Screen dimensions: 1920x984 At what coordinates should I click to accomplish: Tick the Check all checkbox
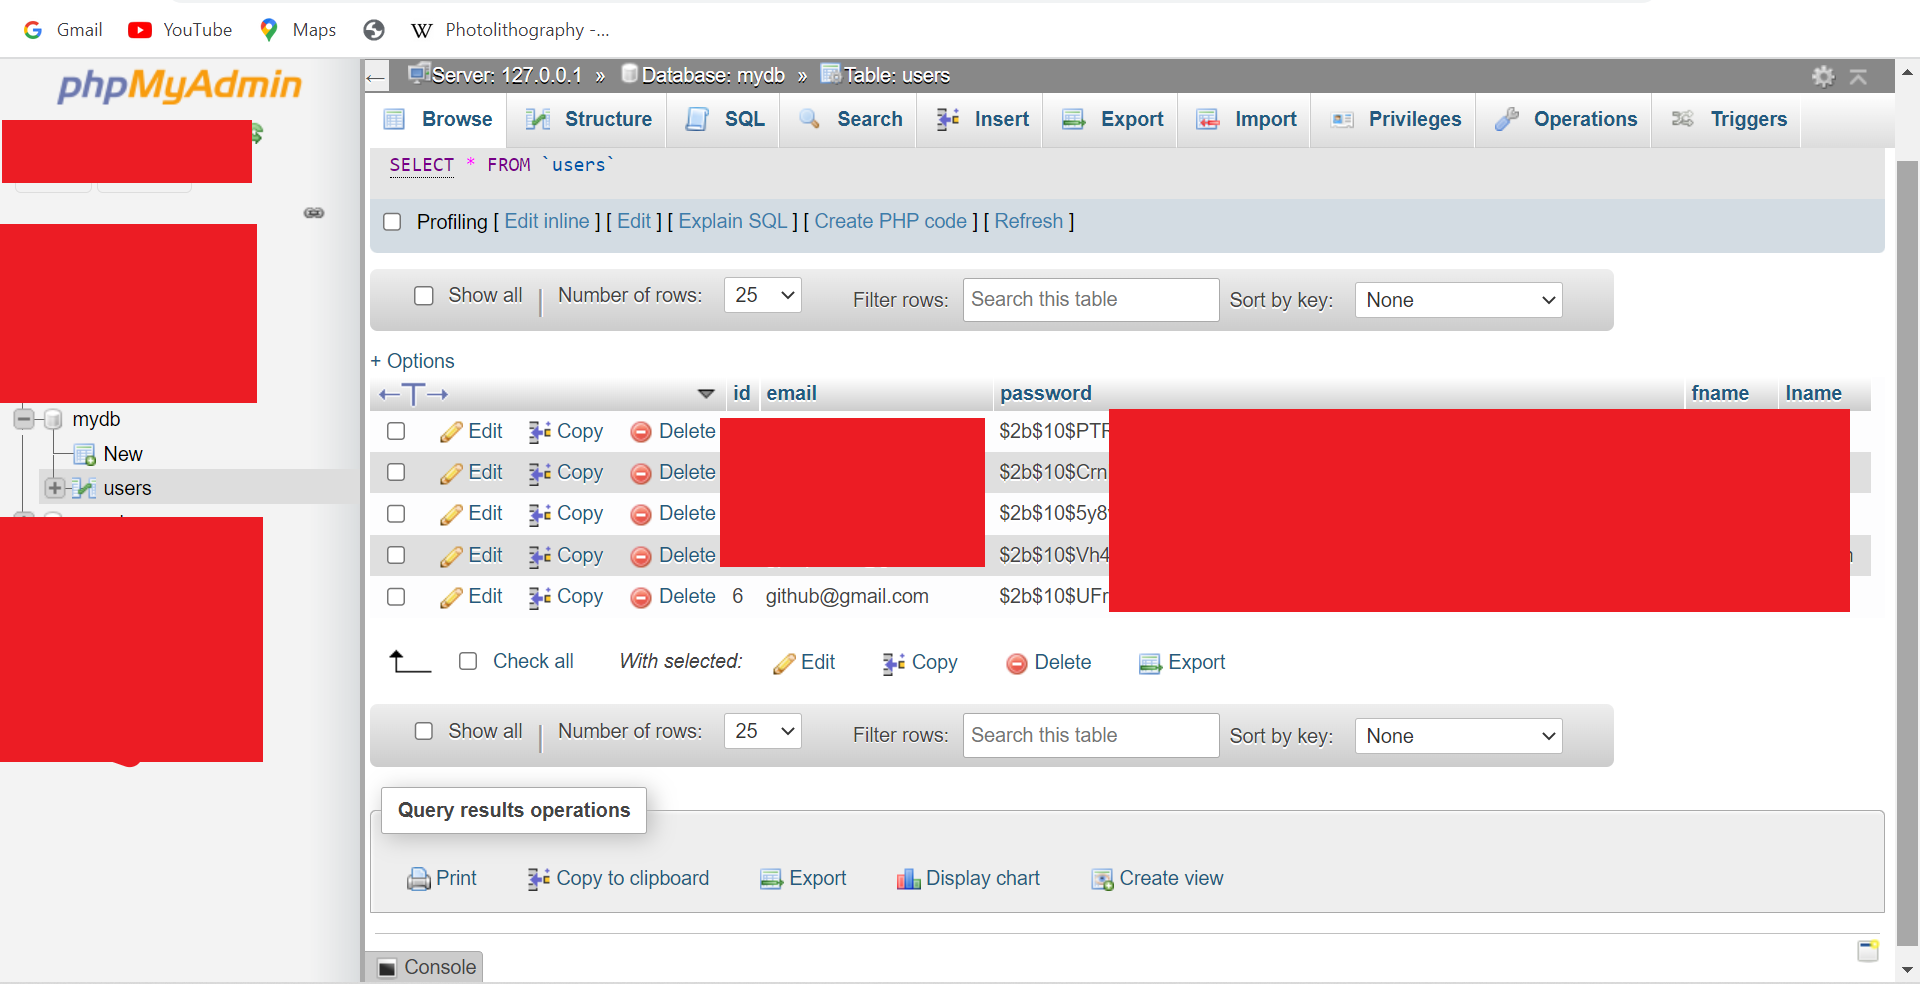click(x=468, y=661)
